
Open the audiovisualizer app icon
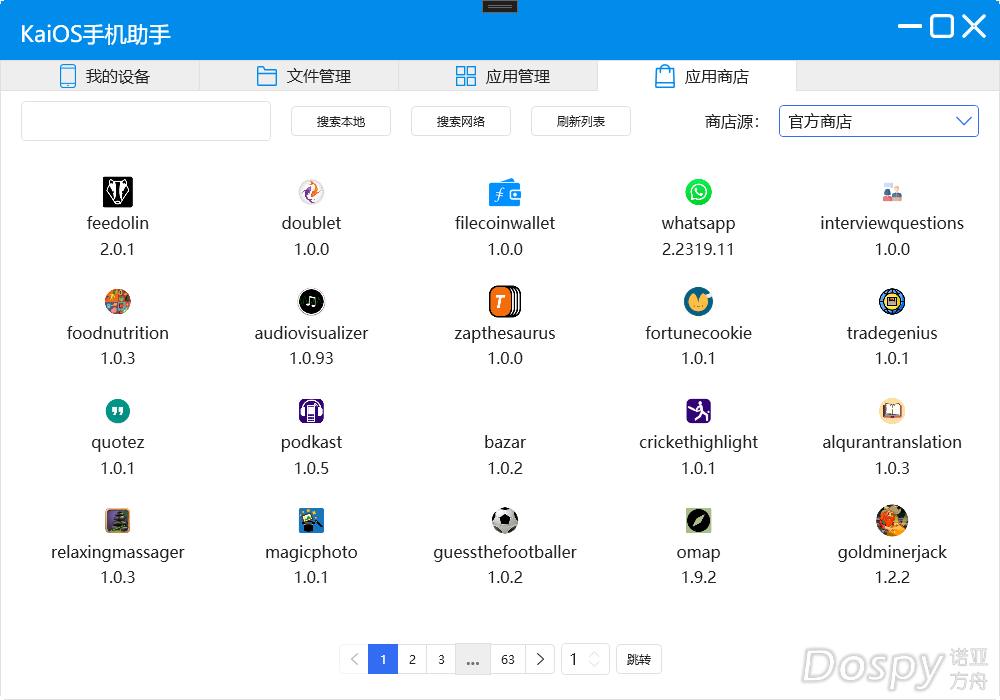311,302
